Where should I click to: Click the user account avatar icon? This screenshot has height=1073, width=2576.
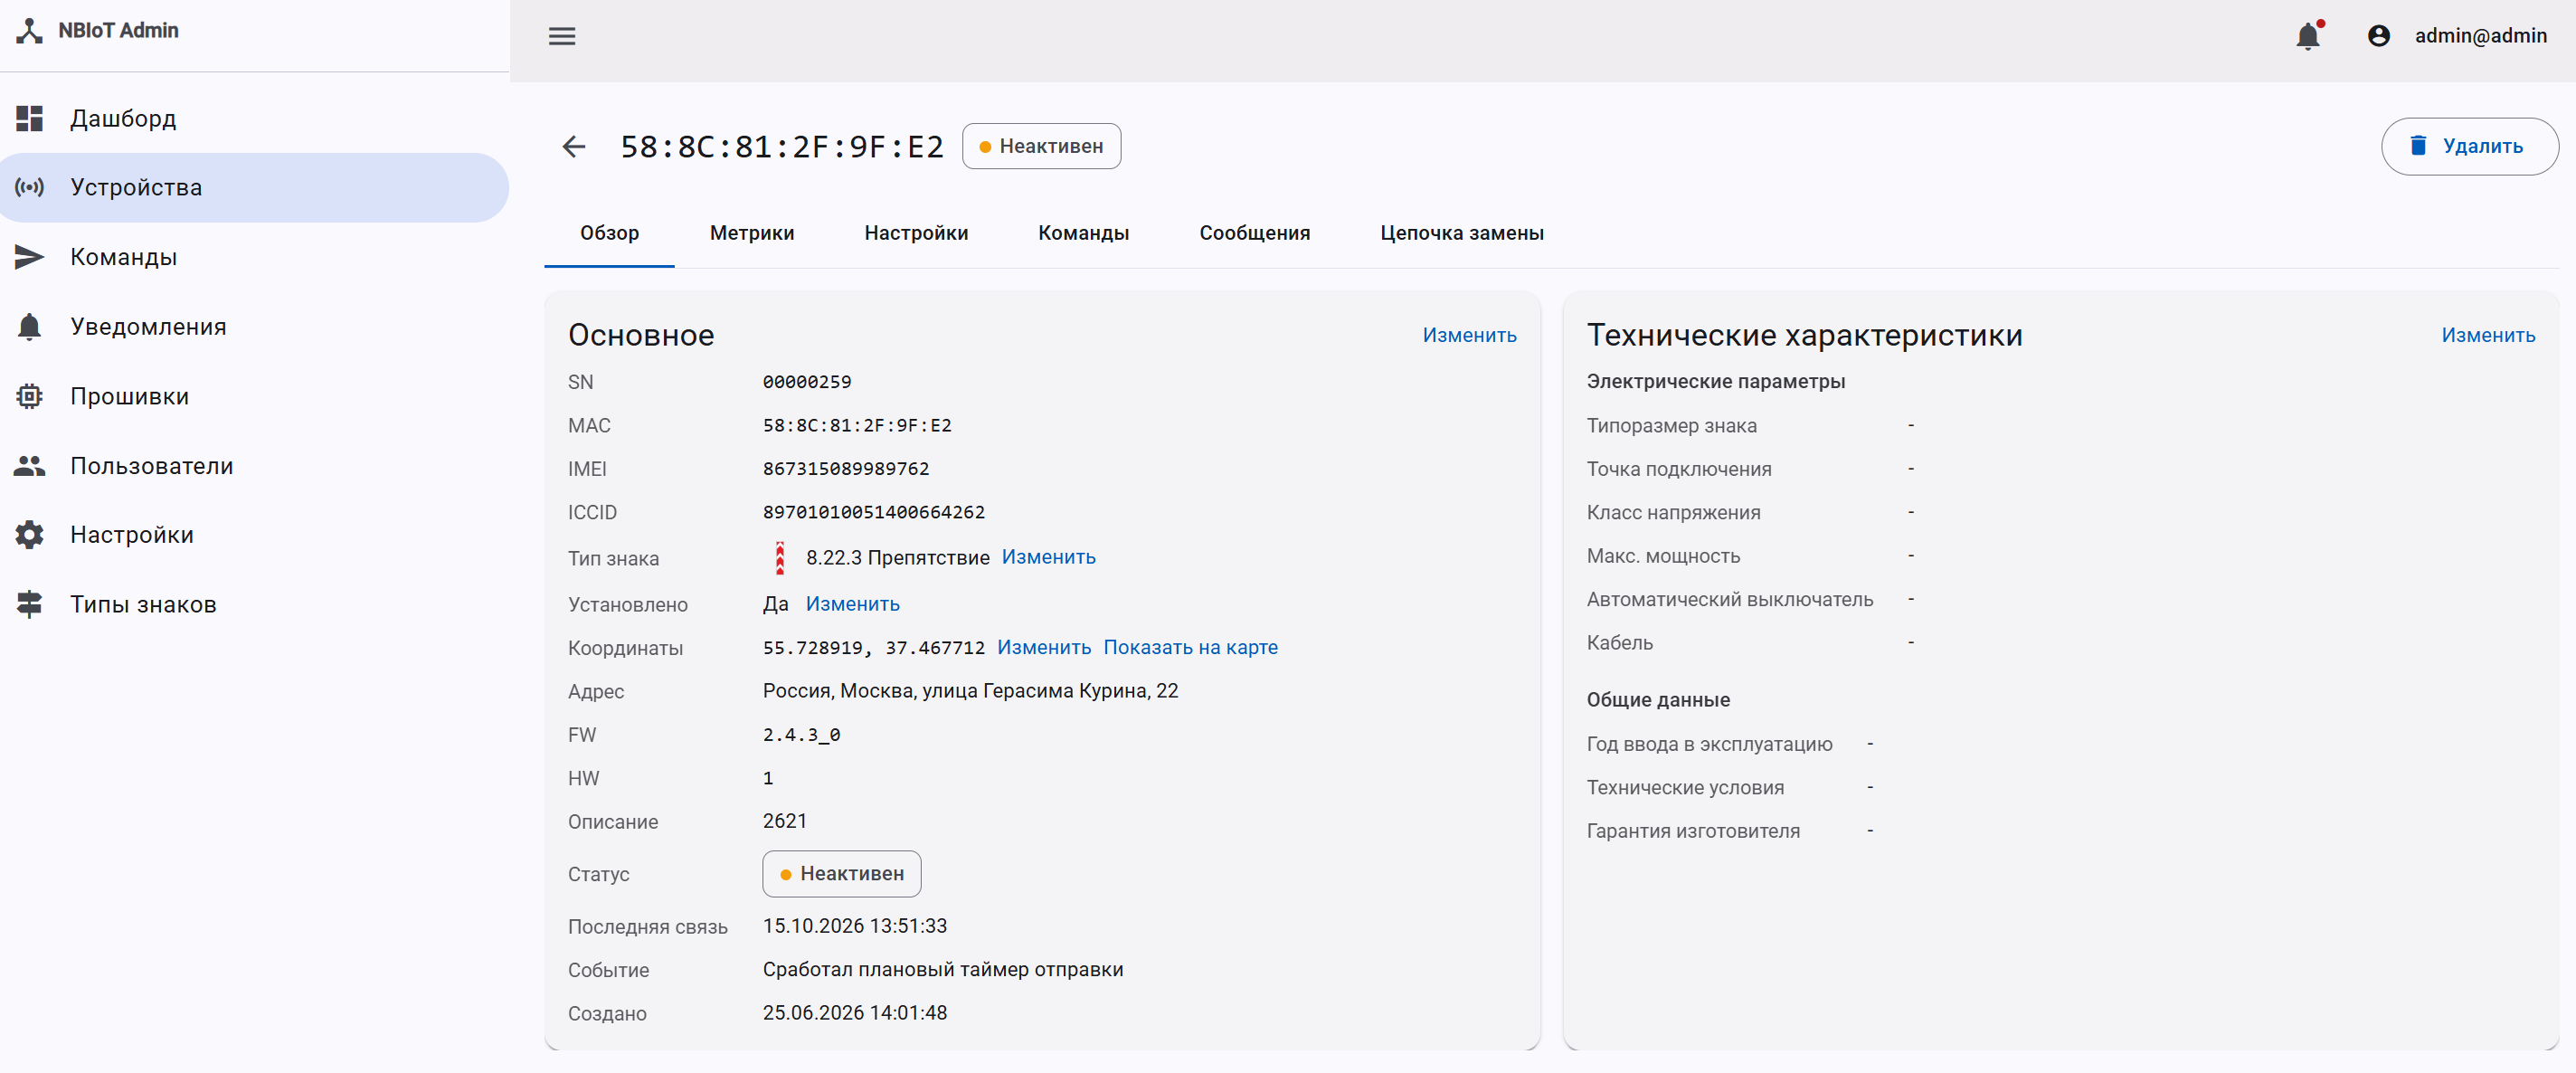tap(2379, 36)
